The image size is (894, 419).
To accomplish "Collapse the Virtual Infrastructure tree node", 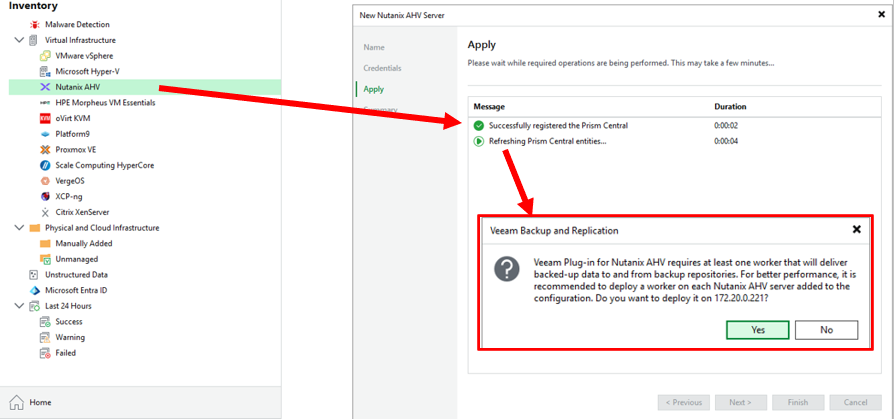I will point(19,40).
